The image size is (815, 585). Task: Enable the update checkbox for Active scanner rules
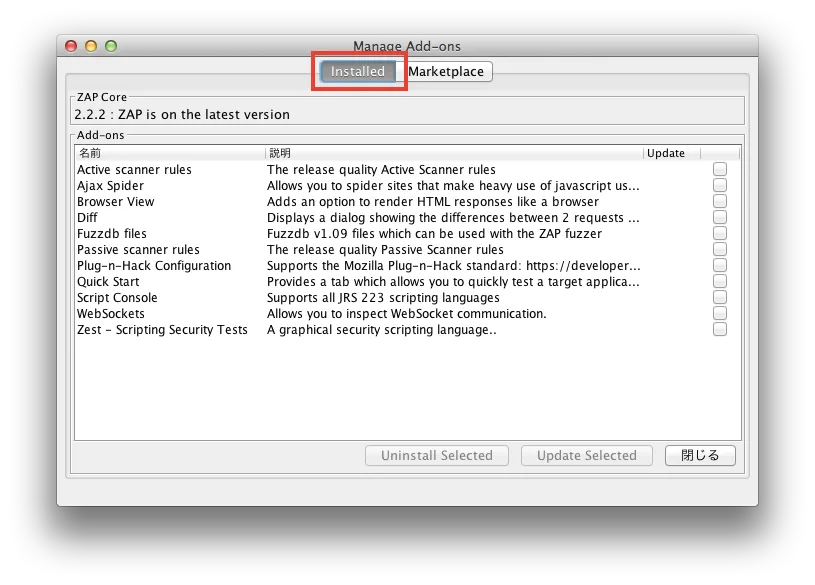point(719,169)
